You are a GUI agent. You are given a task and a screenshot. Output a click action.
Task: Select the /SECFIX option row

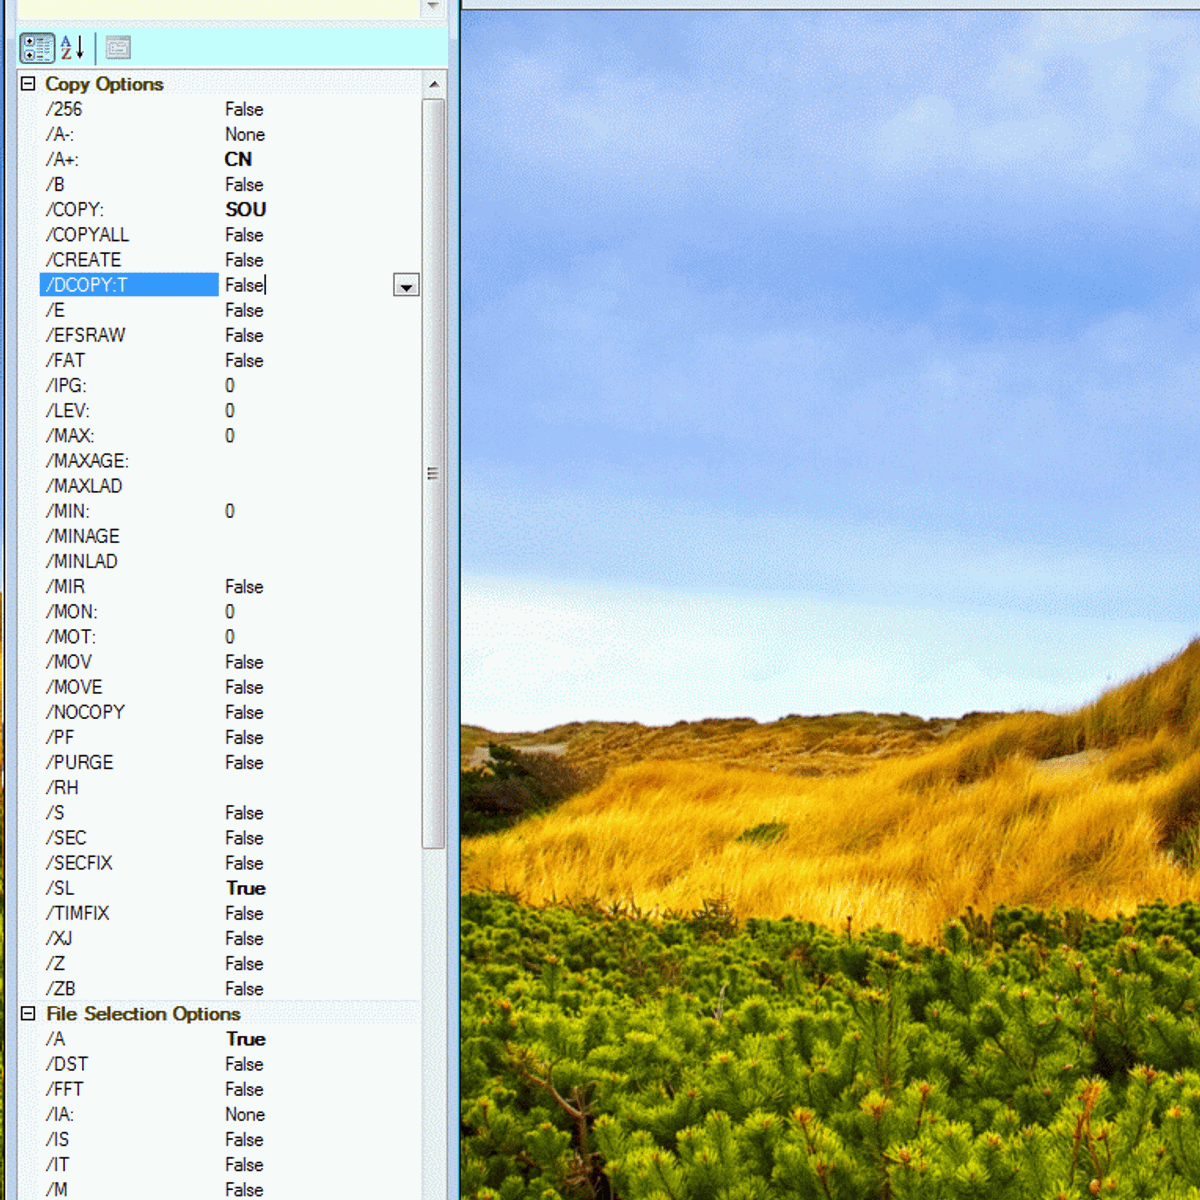click(80, 863)
